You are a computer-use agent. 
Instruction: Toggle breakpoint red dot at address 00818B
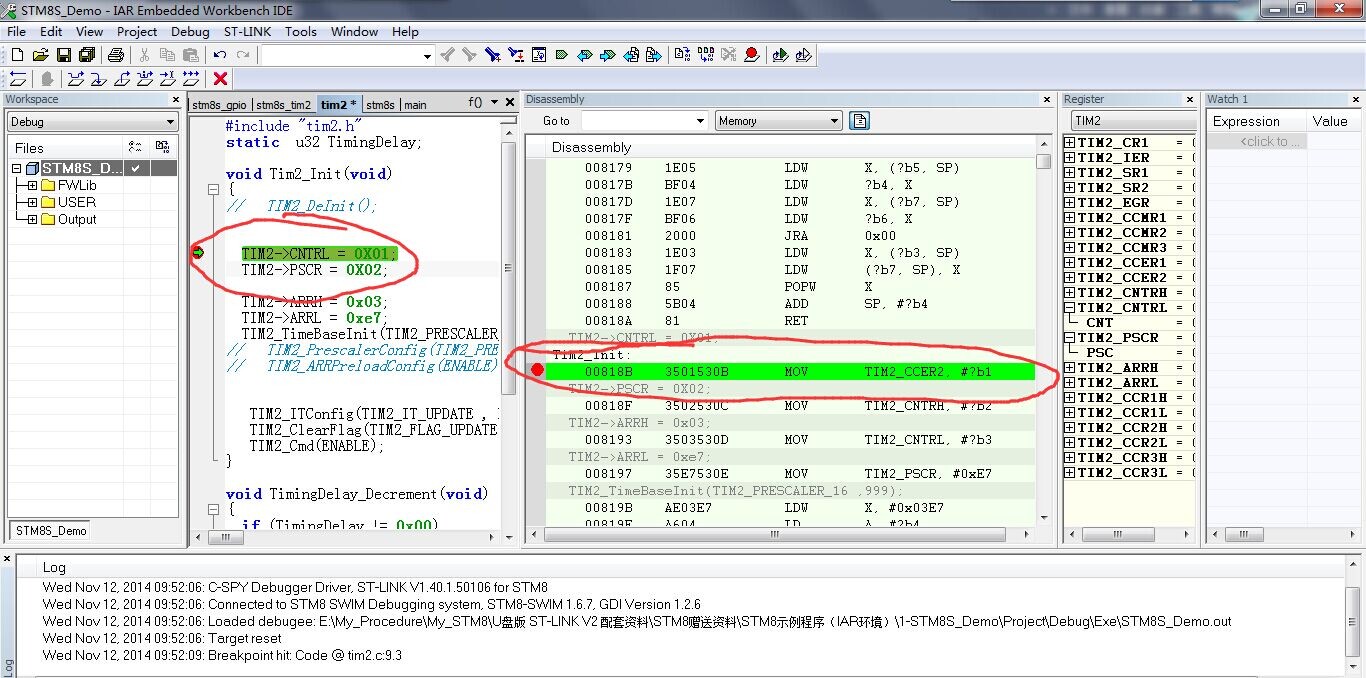[x=537, y=370]
